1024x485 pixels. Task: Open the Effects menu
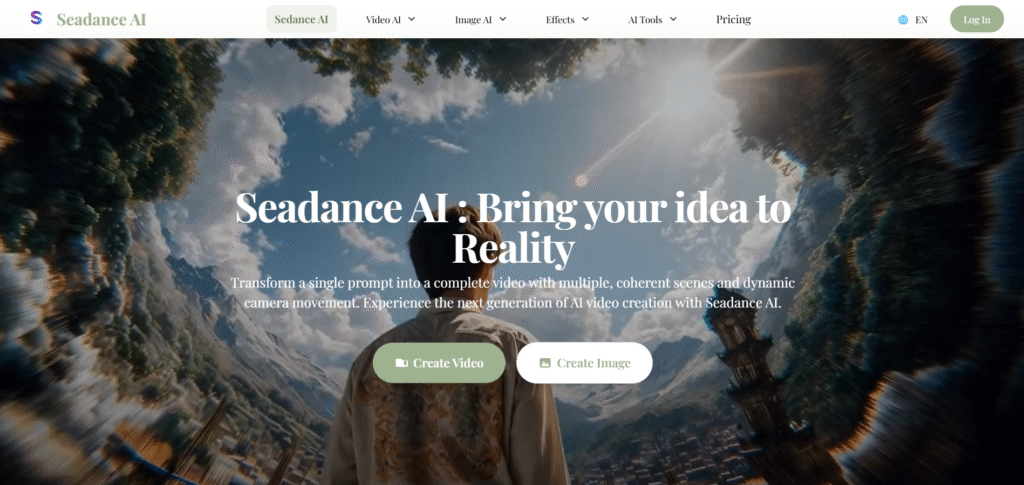(x=568, y=20)
